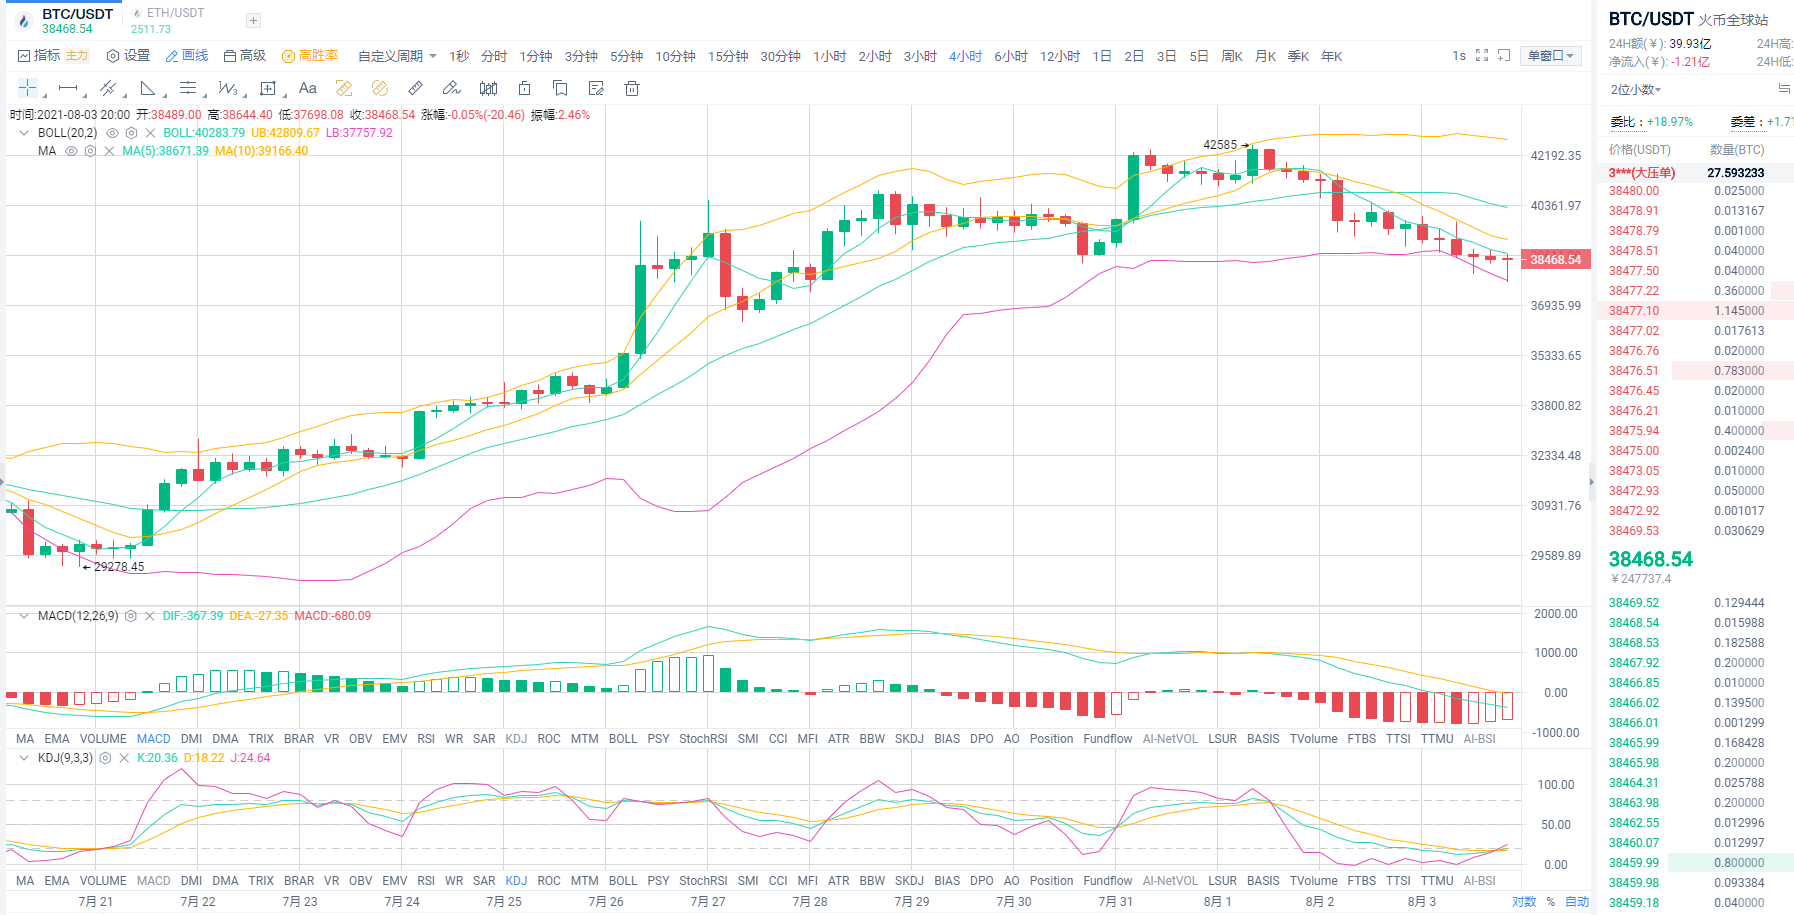The image size is (1794, 915).
Task: Click the 自动 auto scale button
Action: pos(1577,902)
